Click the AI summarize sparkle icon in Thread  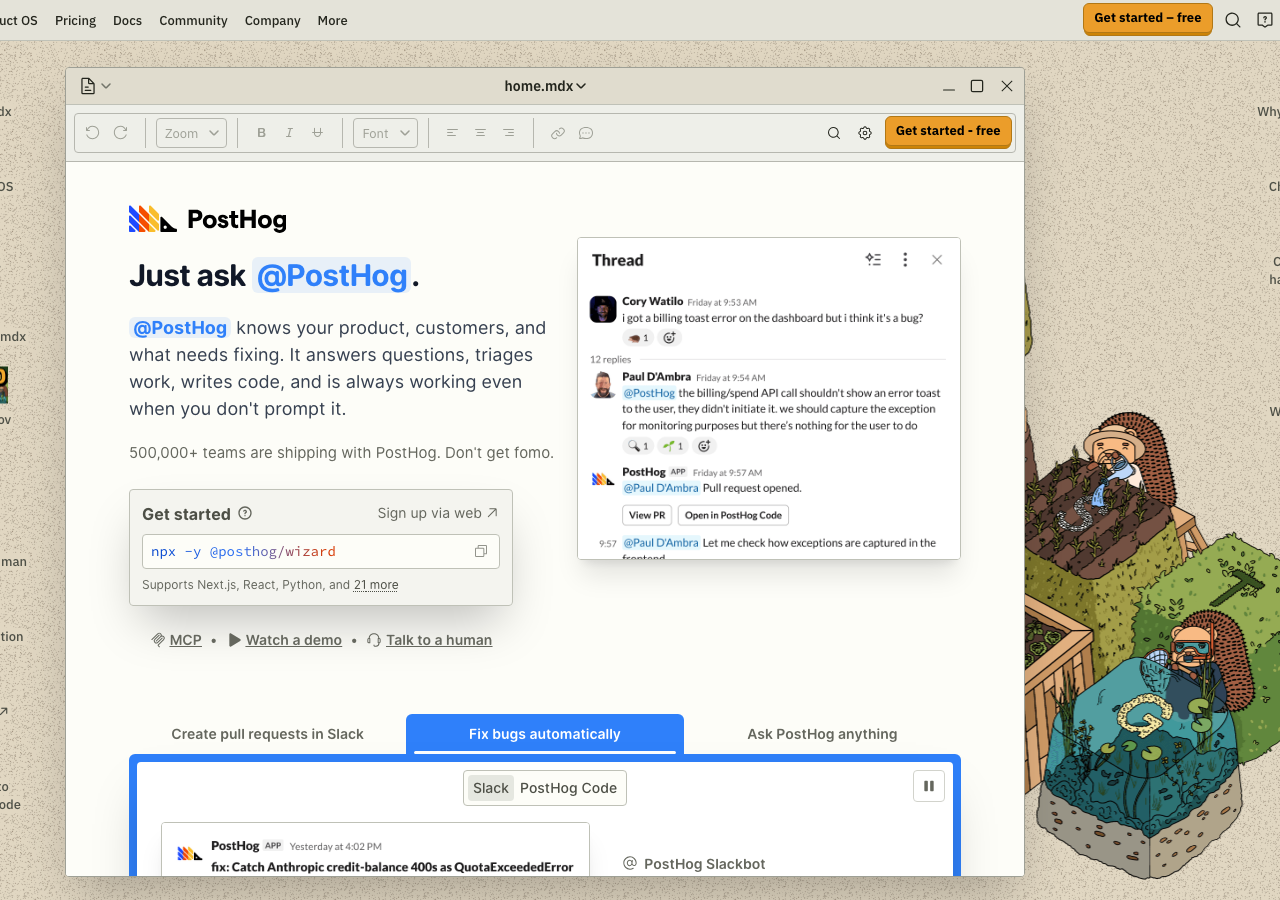(873, 260)
